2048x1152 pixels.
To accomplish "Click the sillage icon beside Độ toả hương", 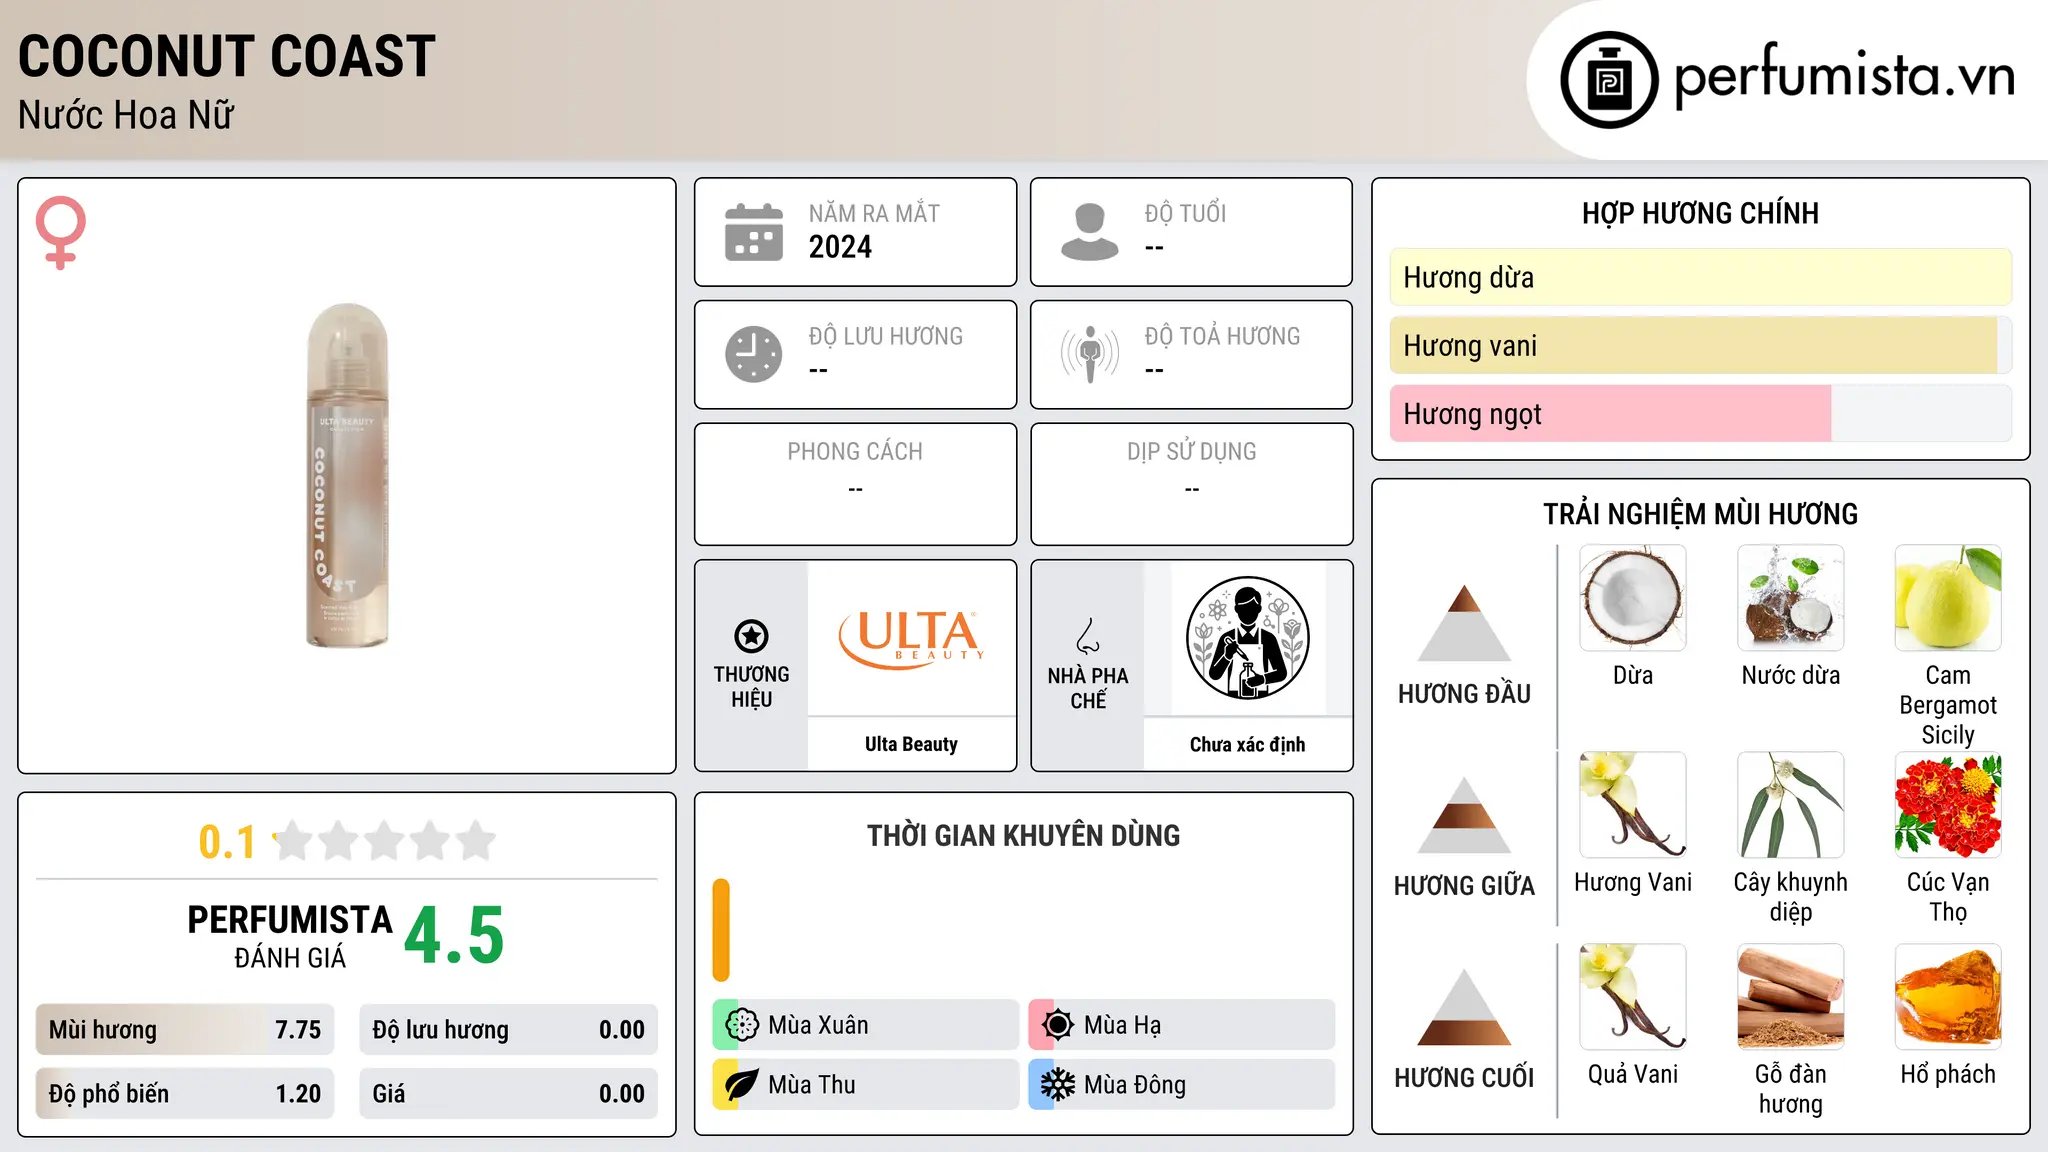I will 1090,354.
